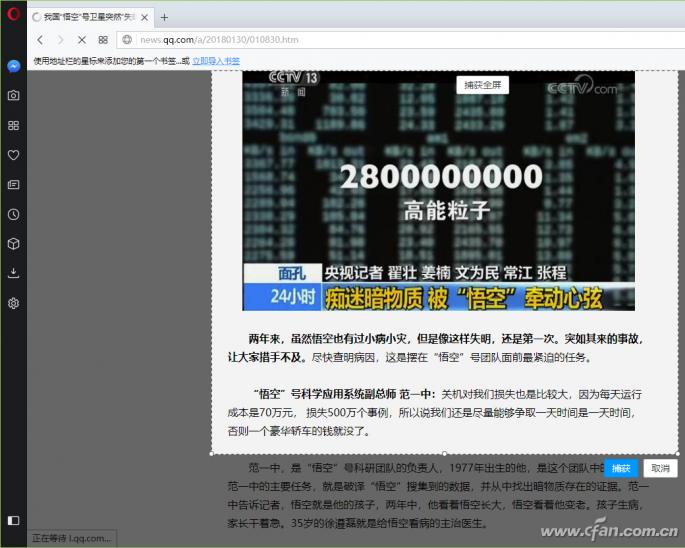Open Speed Dial from toolbar grid button
The image size is (685, 548).
(103, 40)
